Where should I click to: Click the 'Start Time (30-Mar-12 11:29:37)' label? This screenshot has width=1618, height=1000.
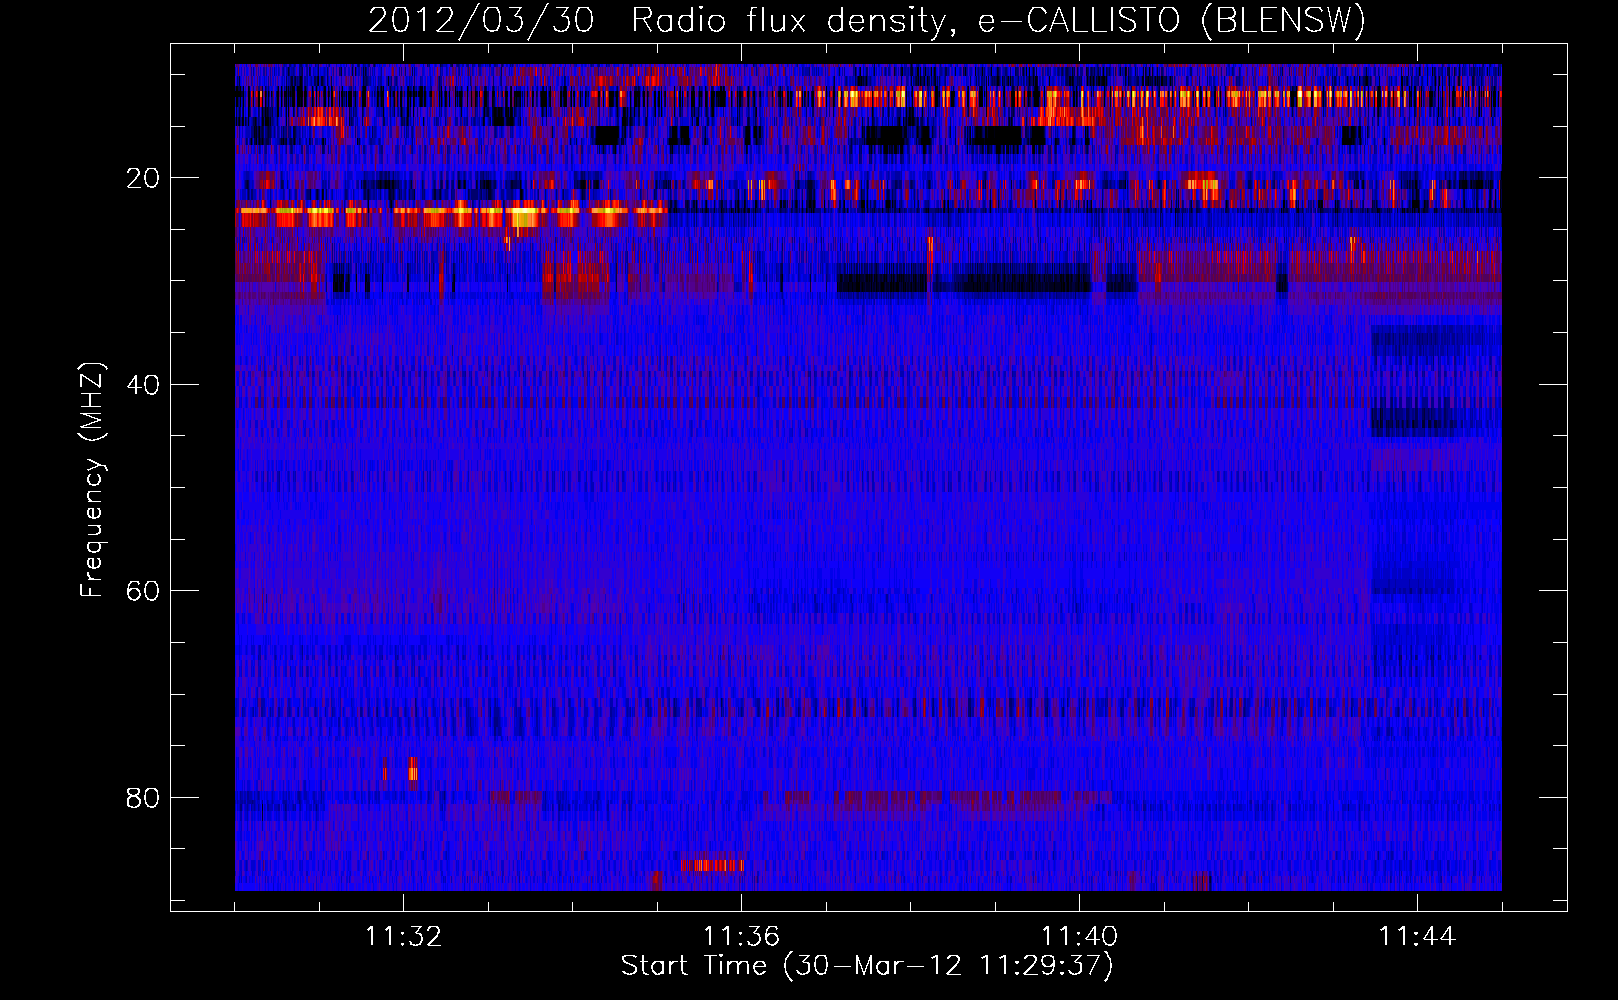click(x=867, y=966)
